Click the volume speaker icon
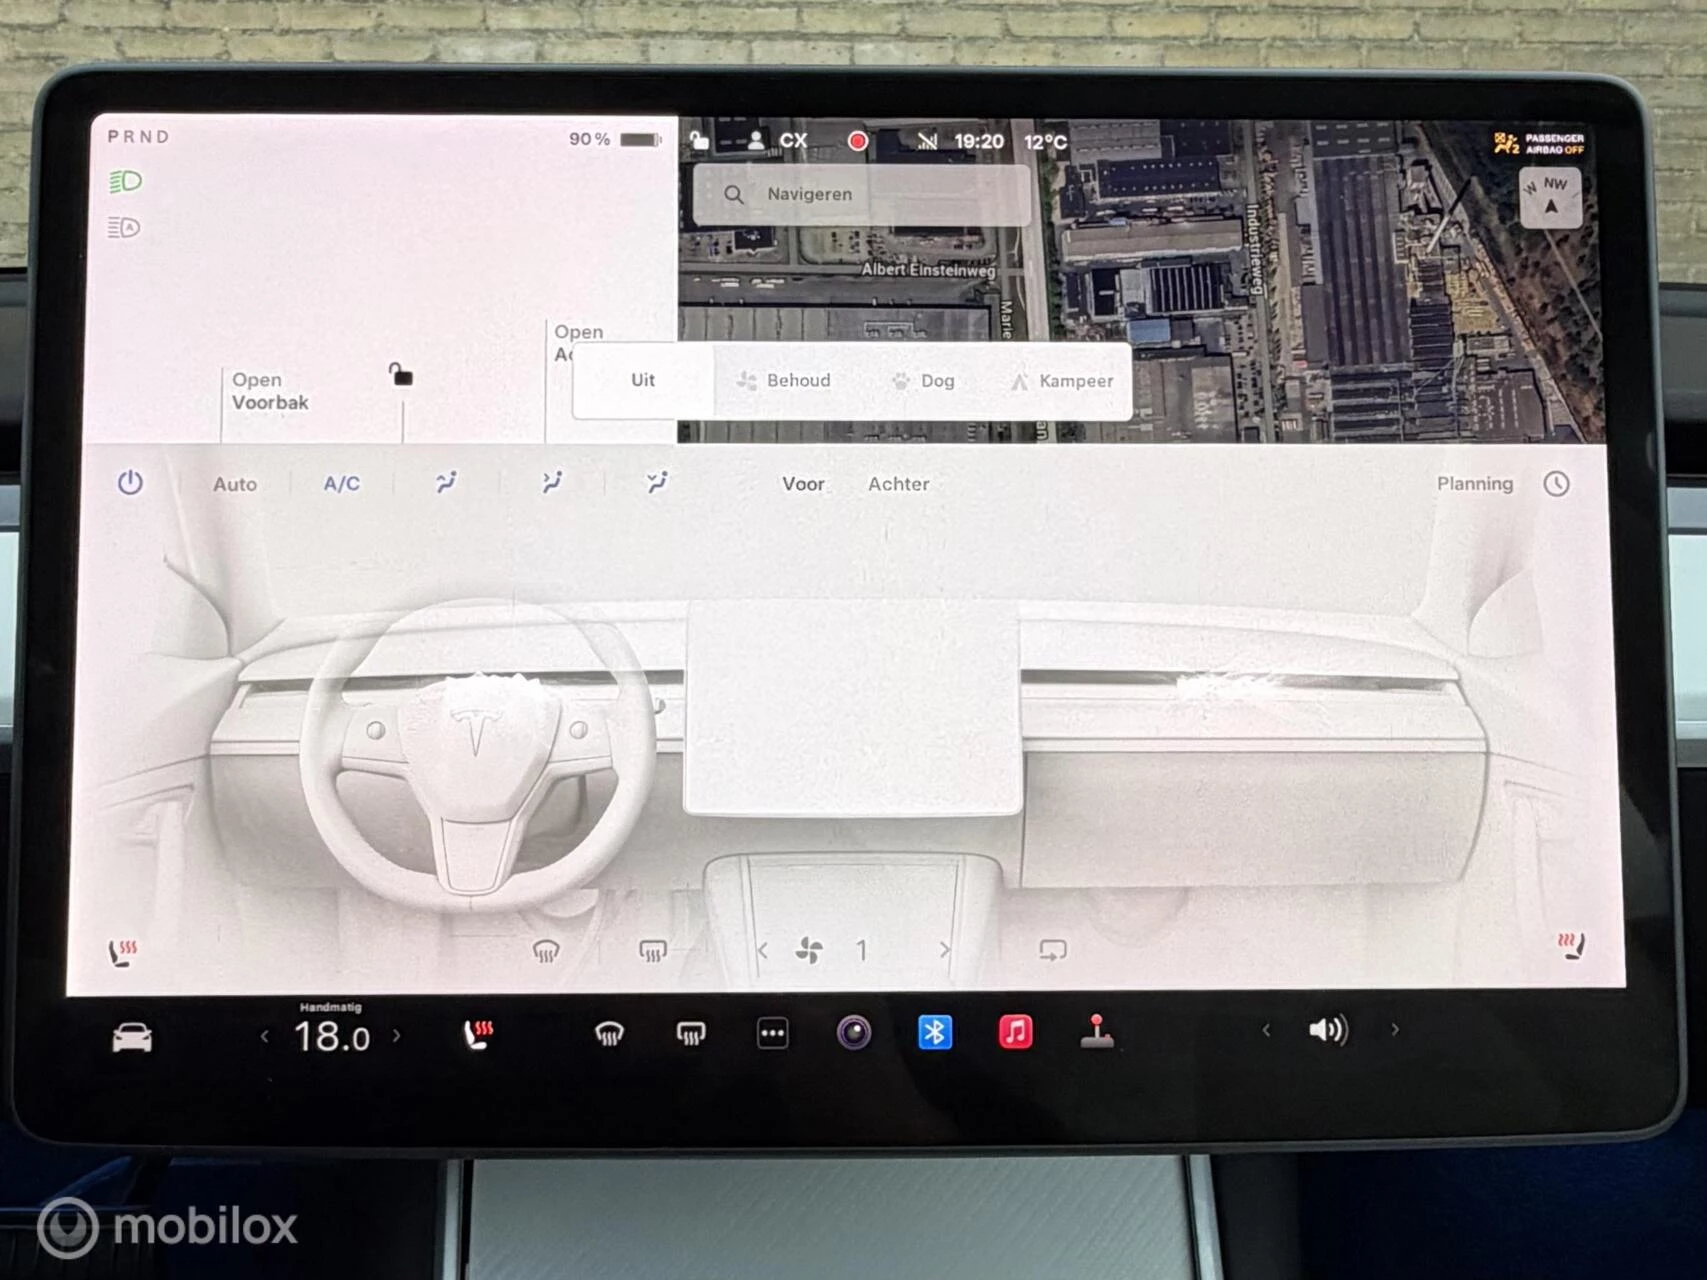The image size is (1707, 1280). pos(1327,1030)
